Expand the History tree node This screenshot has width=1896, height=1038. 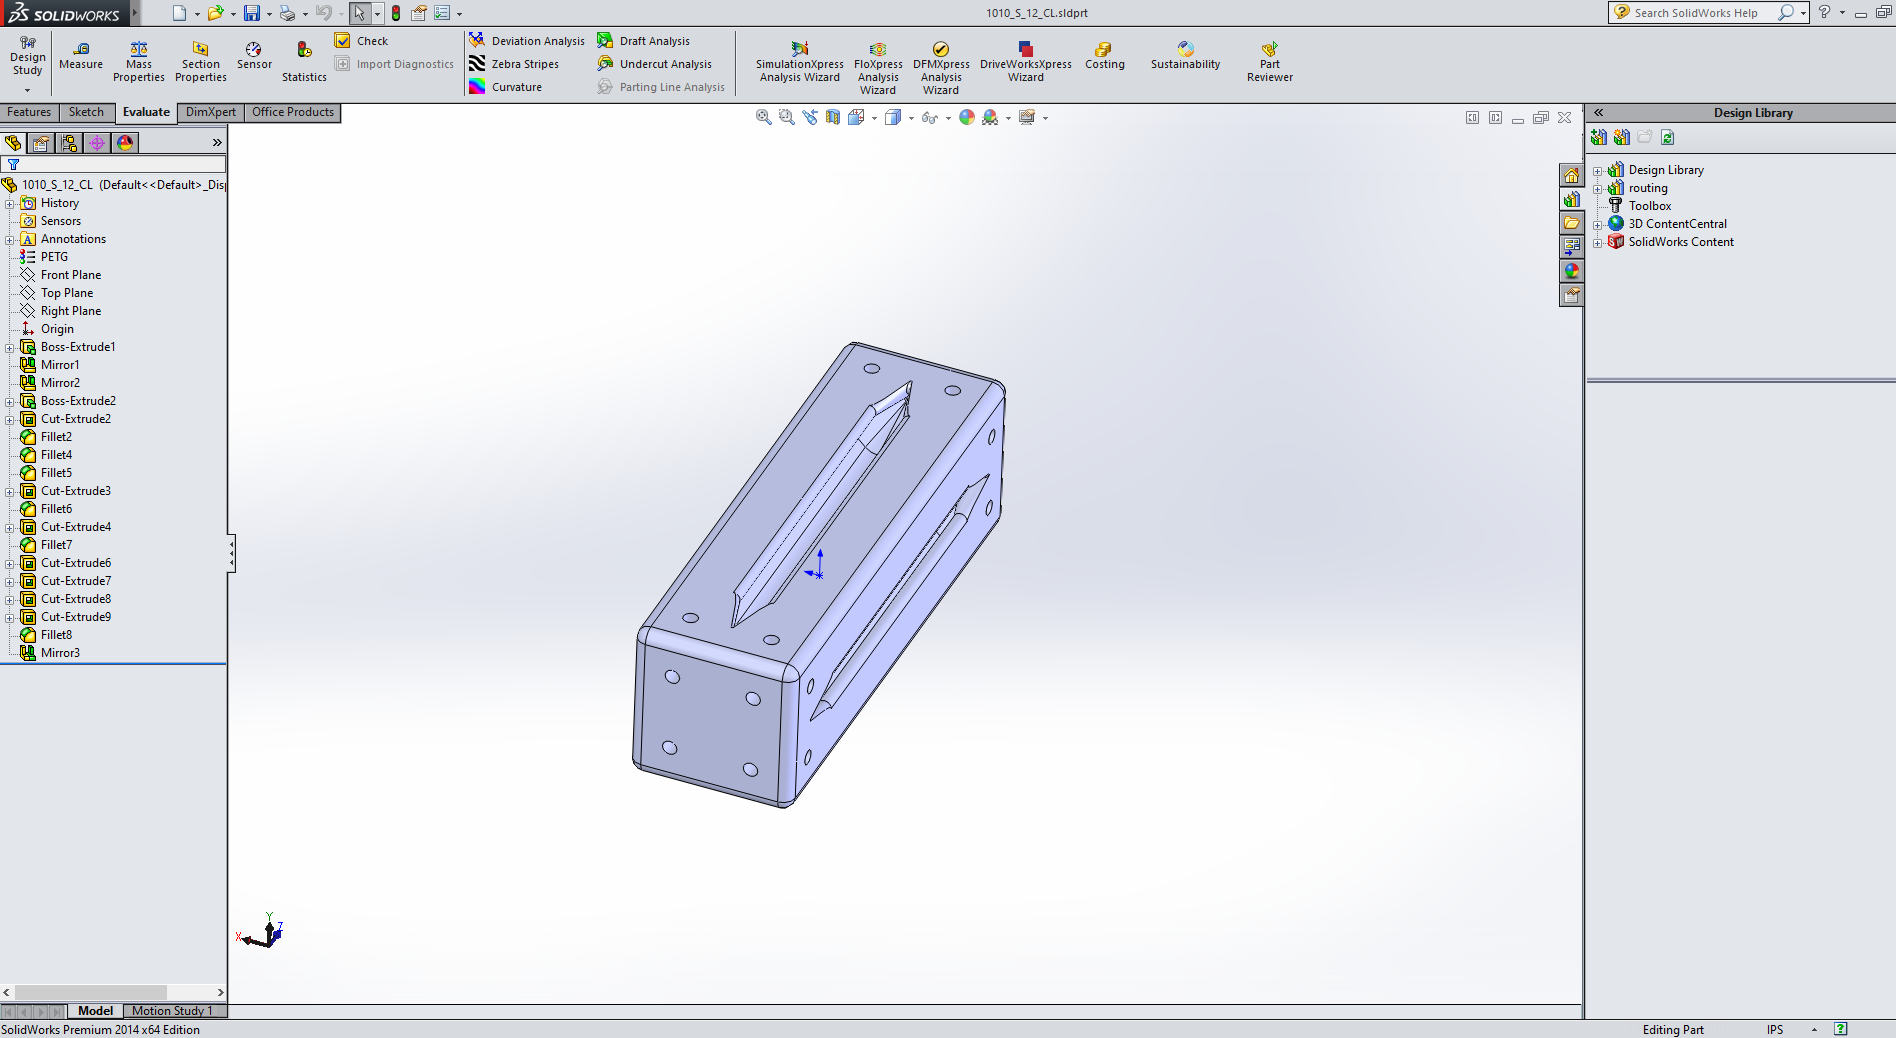tap(10, 204)
